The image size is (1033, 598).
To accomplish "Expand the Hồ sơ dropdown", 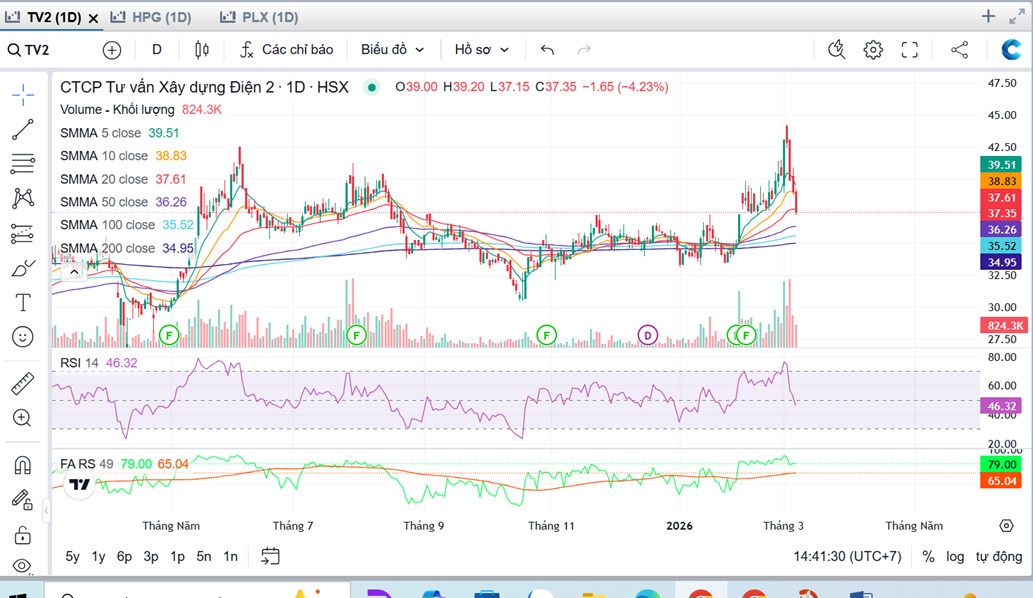I will tap(482, 50).
